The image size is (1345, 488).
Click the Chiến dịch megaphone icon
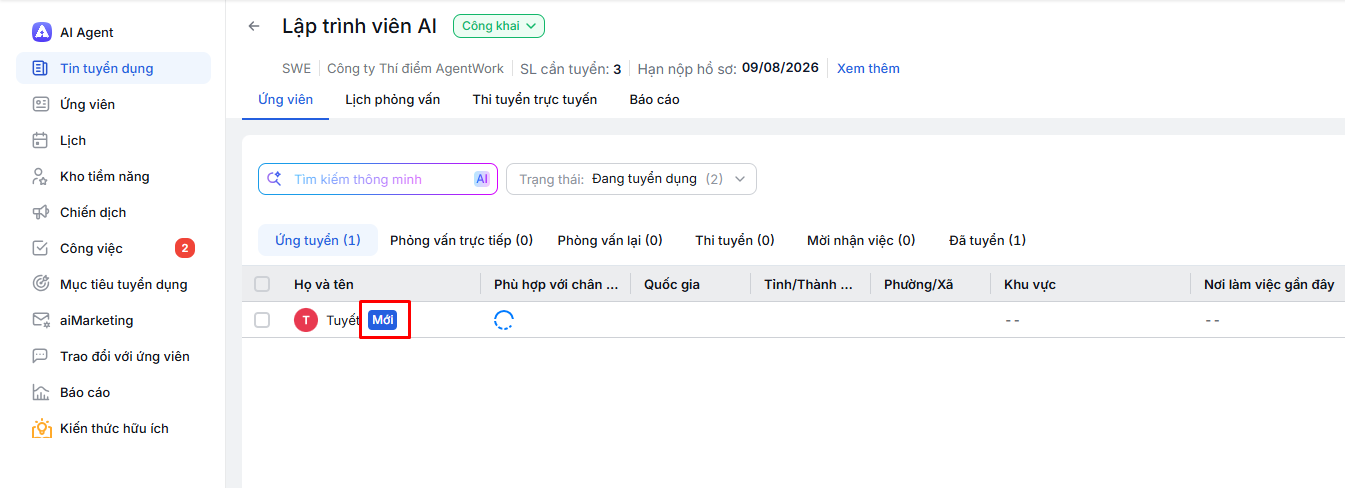41,212
